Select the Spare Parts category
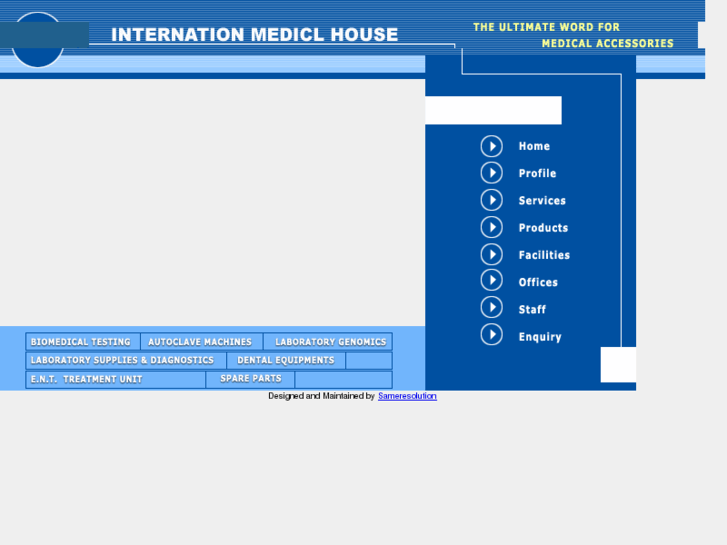The width and height of the screenshot is (727, 545). (250, 379)
